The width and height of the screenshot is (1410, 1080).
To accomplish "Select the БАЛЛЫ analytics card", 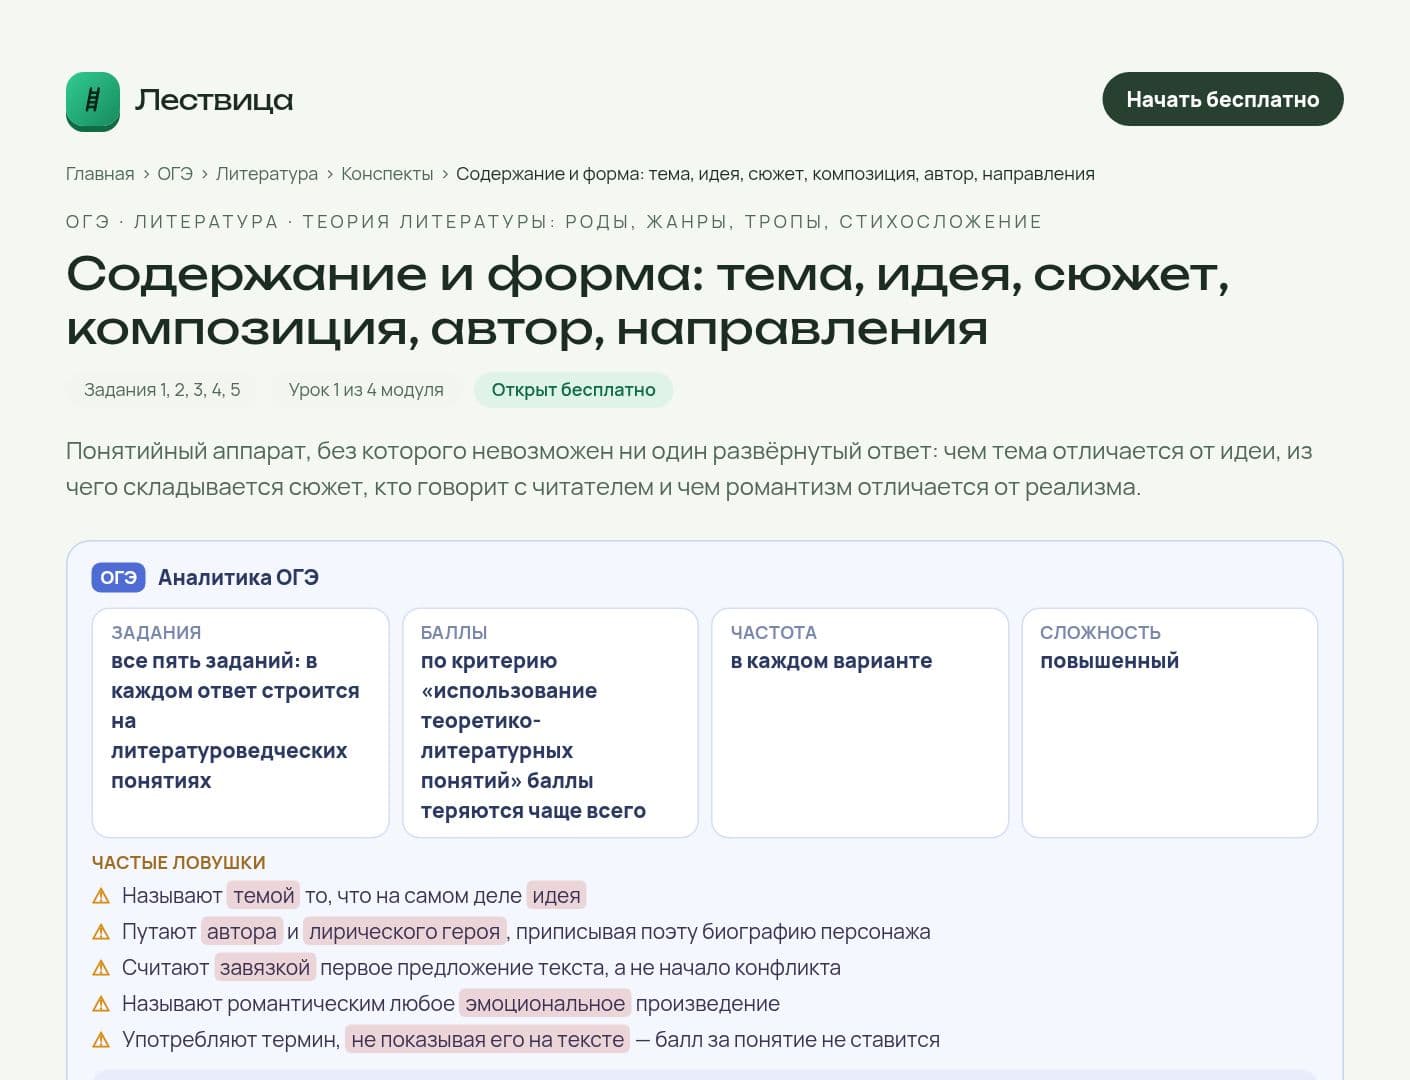I will click(550, 722).
